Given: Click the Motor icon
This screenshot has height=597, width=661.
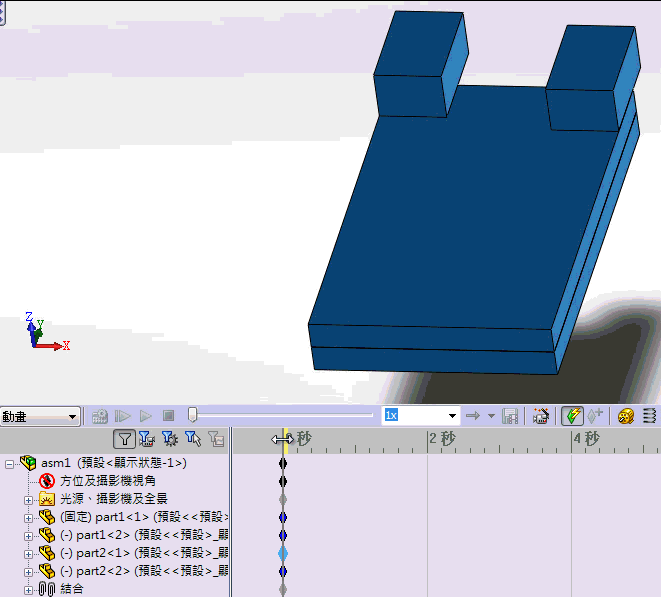Looking at the screenshot, I should 626,416.
